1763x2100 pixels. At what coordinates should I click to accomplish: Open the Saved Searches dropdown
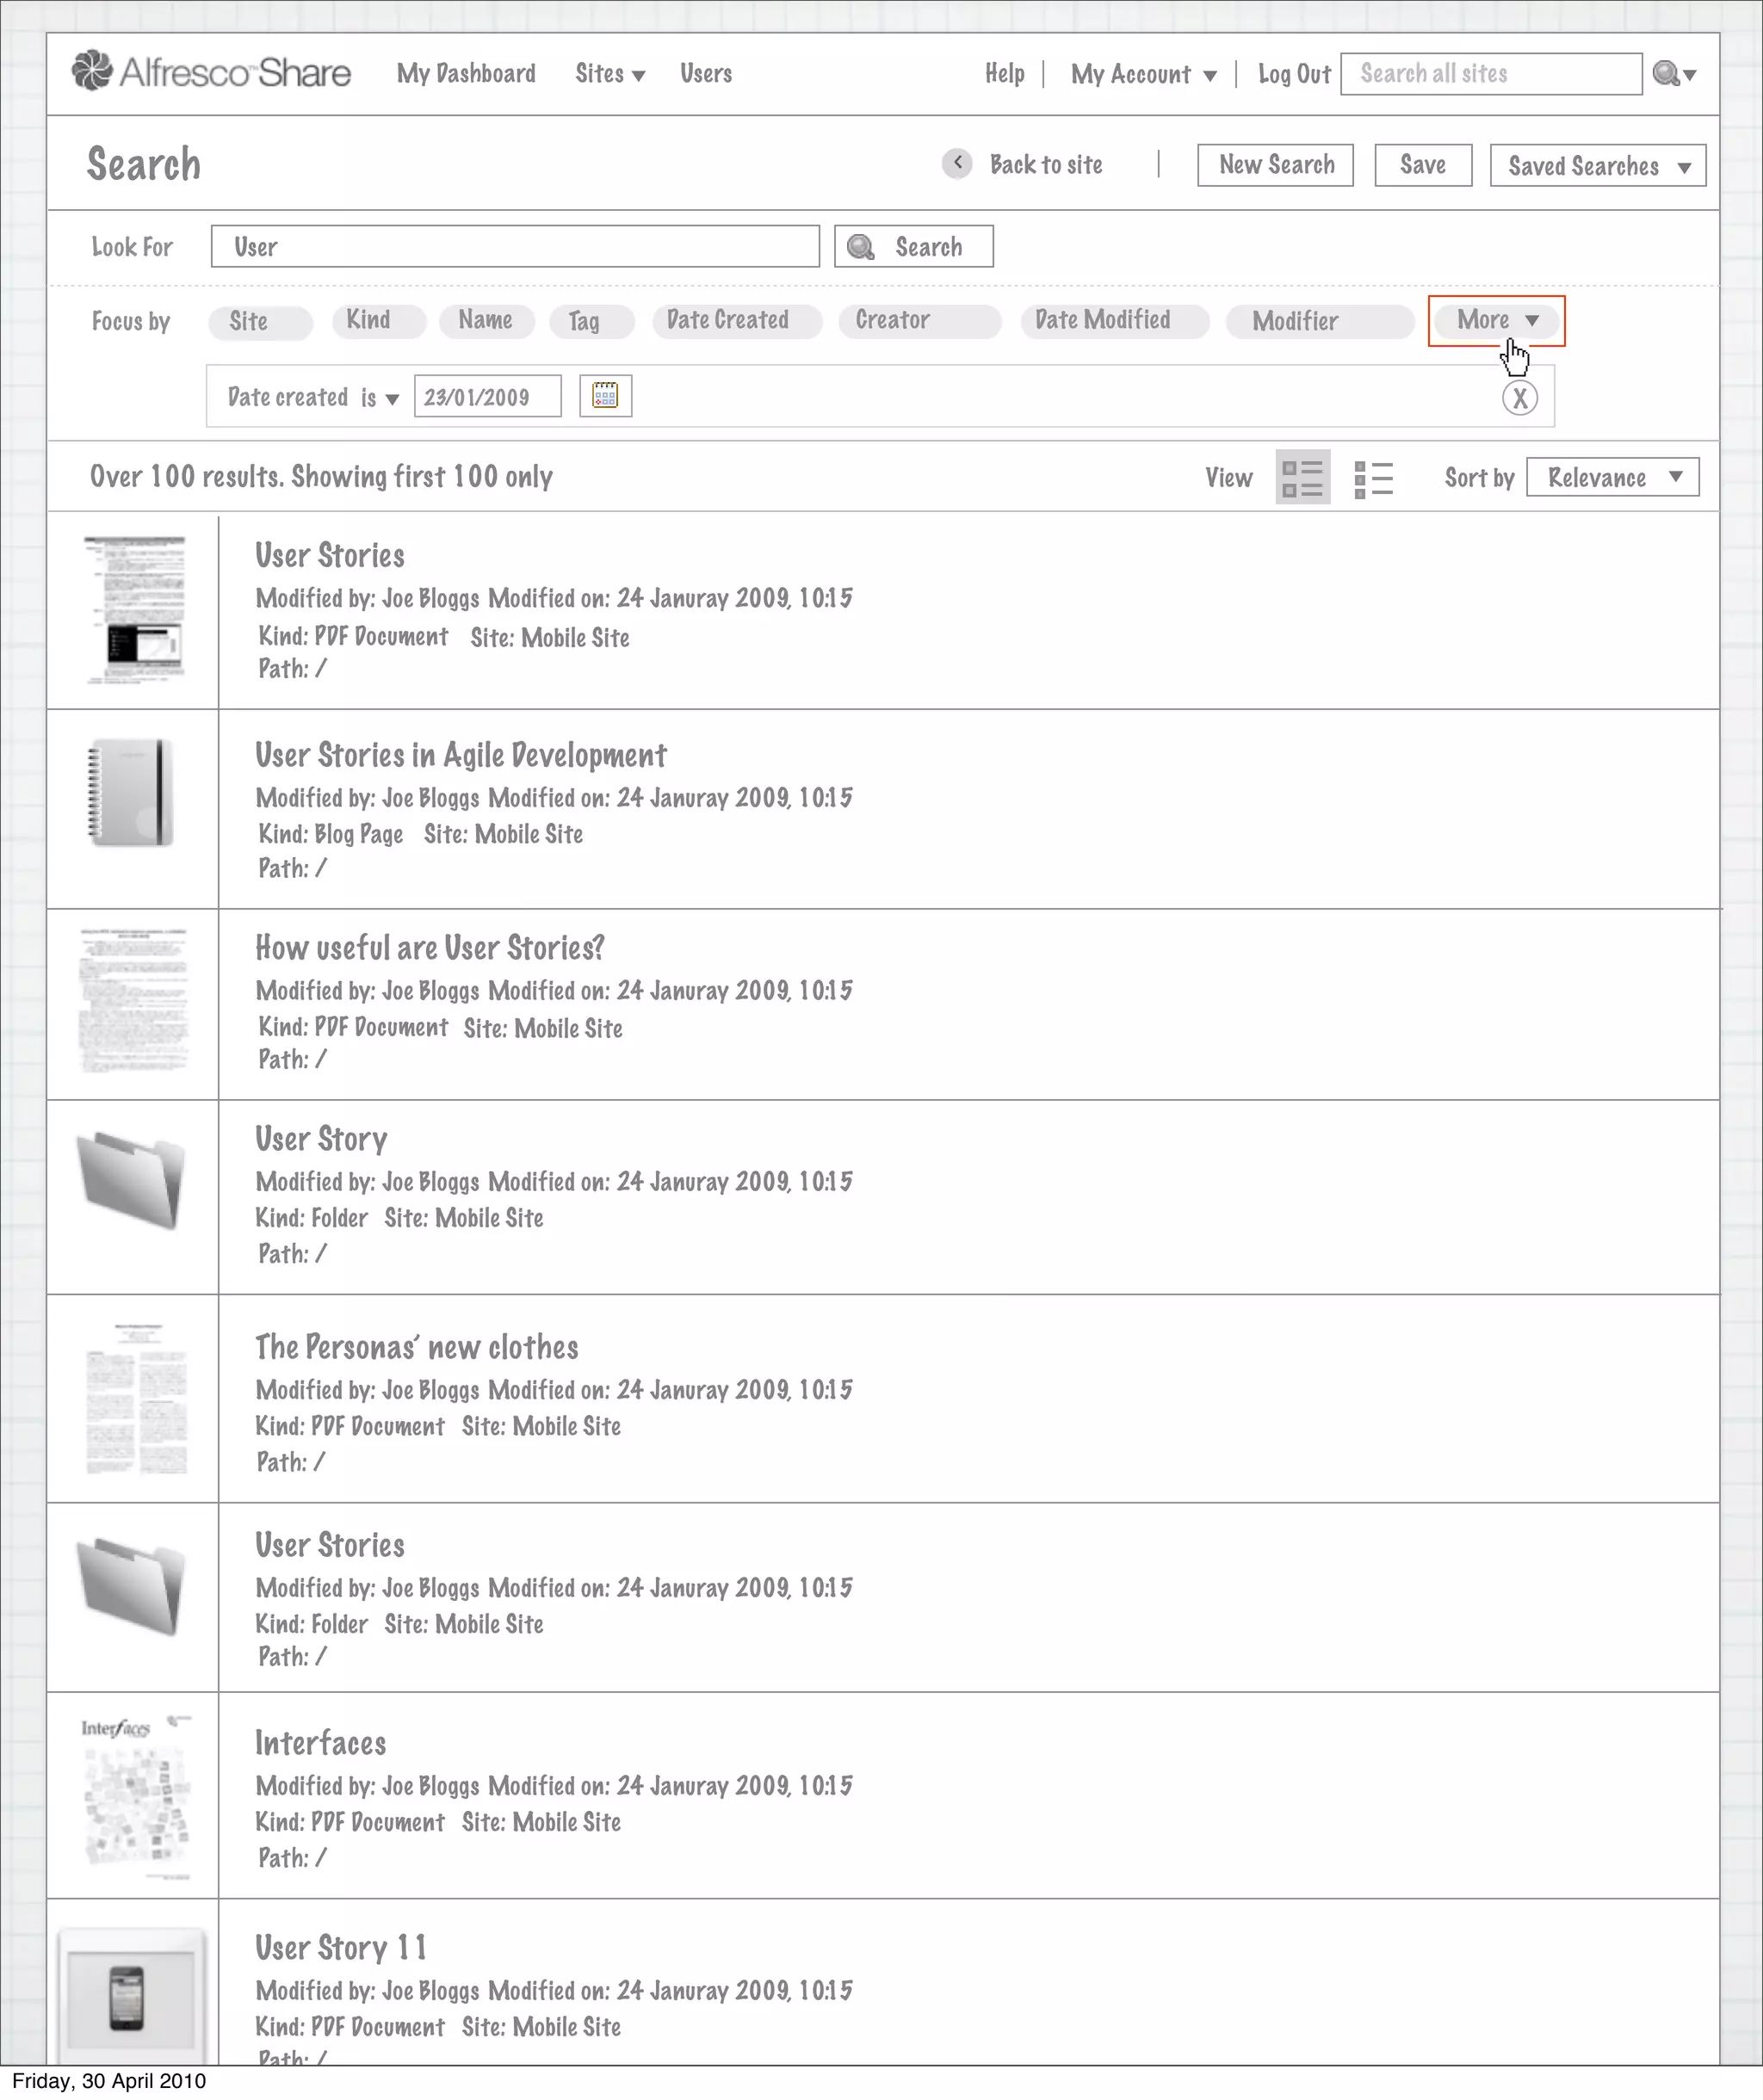coord(1597,166)
